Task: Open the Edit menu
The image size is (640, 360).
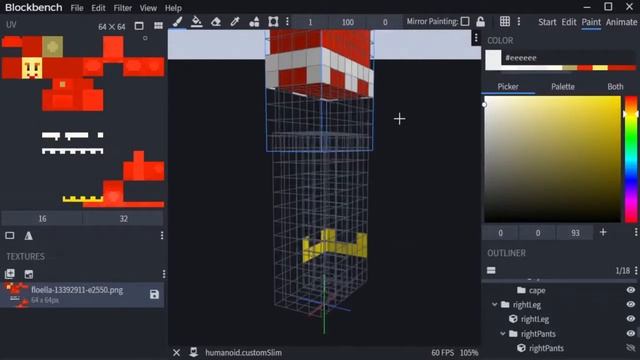Action: pos(98,8)
